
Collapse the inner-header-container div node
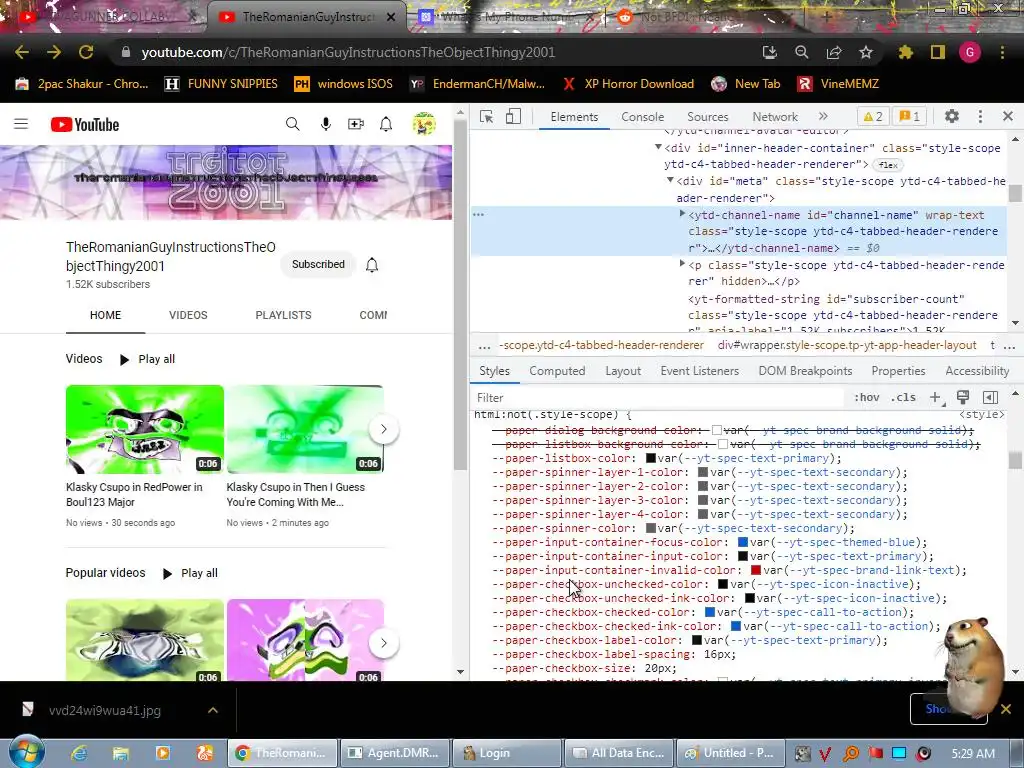pyautogui.click(x=658, y=148)
